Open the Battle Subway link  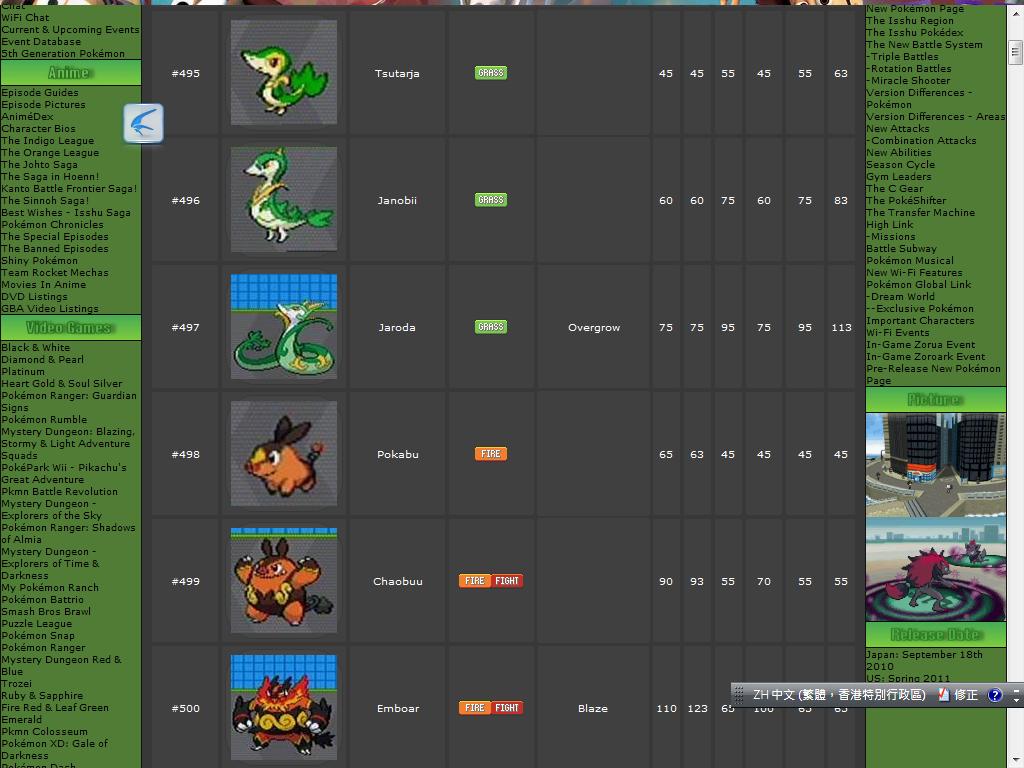click(x=901, y=249)
